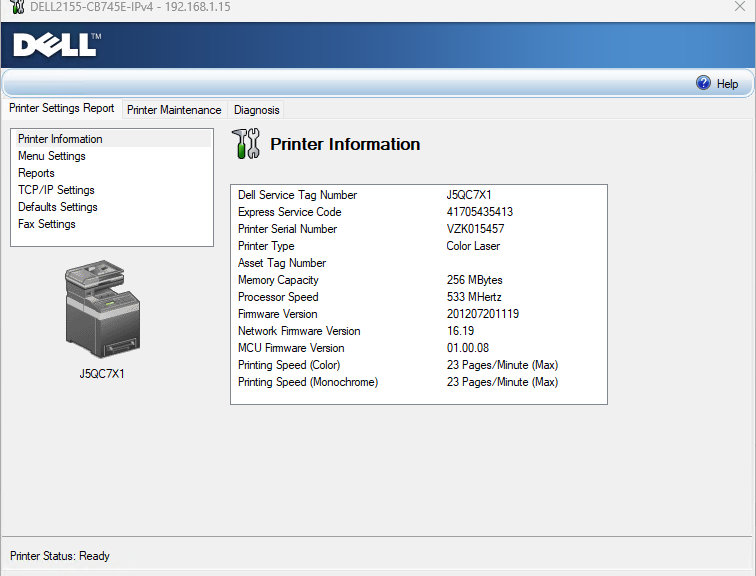Click network firmware value 16.19
The height and width of the screenshot is (576, 756).
point(460,331)
